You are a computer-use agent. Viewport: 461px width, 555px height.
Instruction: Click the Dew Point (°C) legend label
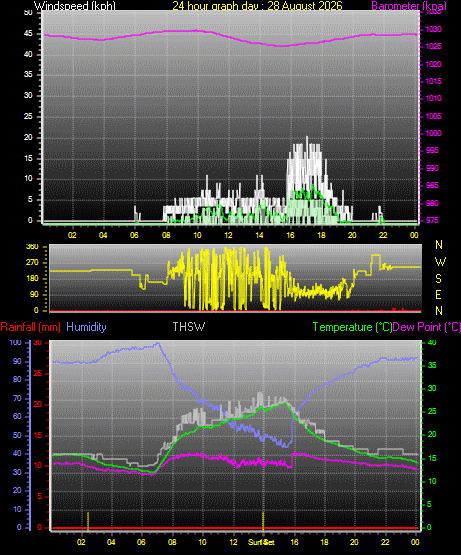click(427, 327)
